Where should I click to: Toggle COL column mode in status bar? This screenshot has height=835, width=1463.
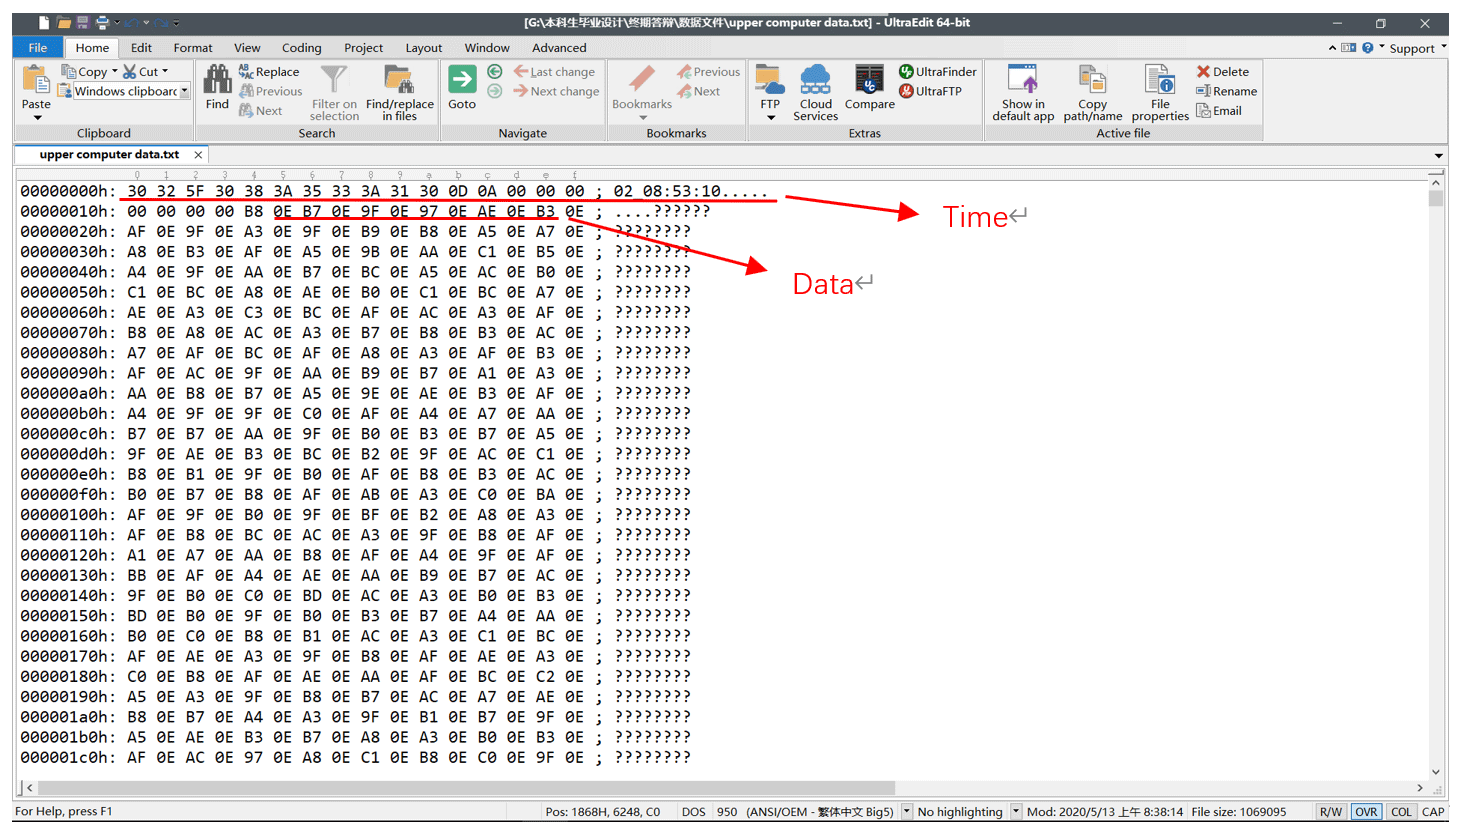(x=1401, y=812)
